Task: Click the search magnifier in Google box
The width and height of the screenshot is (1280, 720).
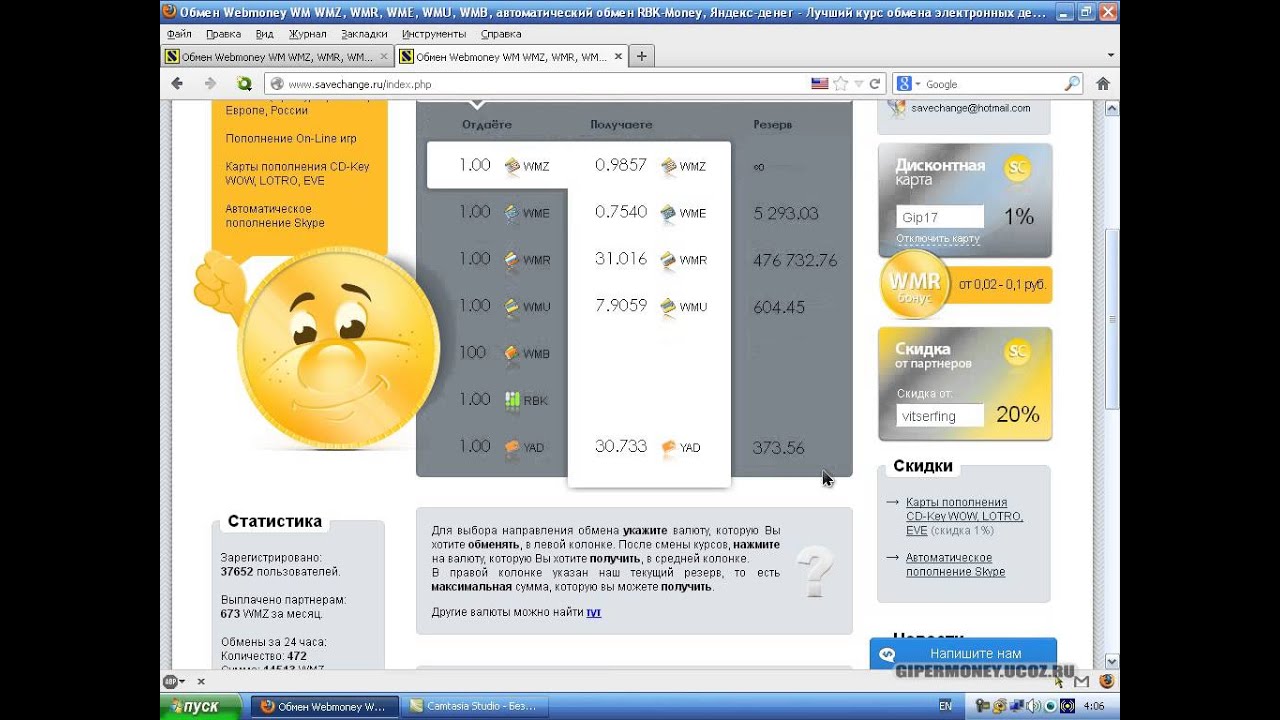Action: click(x=1072, y=84)
